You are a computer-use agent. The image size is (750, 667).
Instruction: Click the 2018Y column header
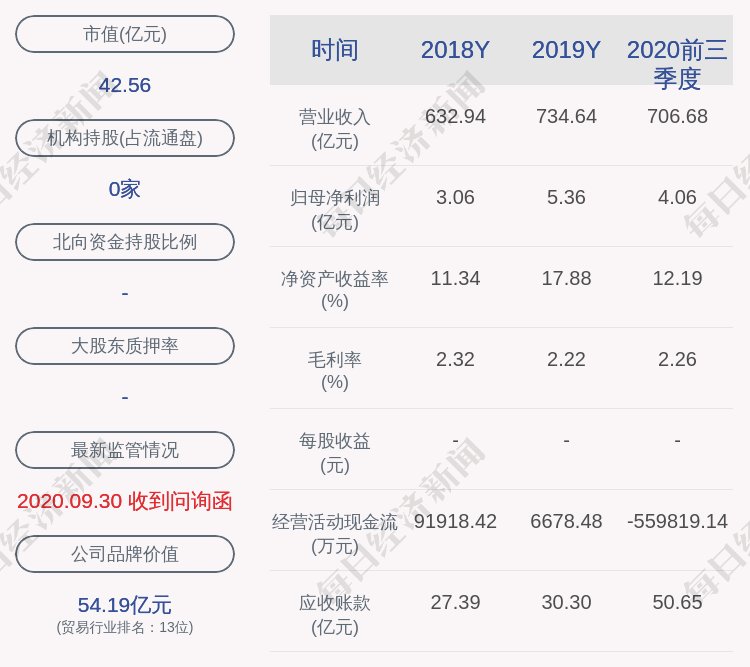pos(455,50)
